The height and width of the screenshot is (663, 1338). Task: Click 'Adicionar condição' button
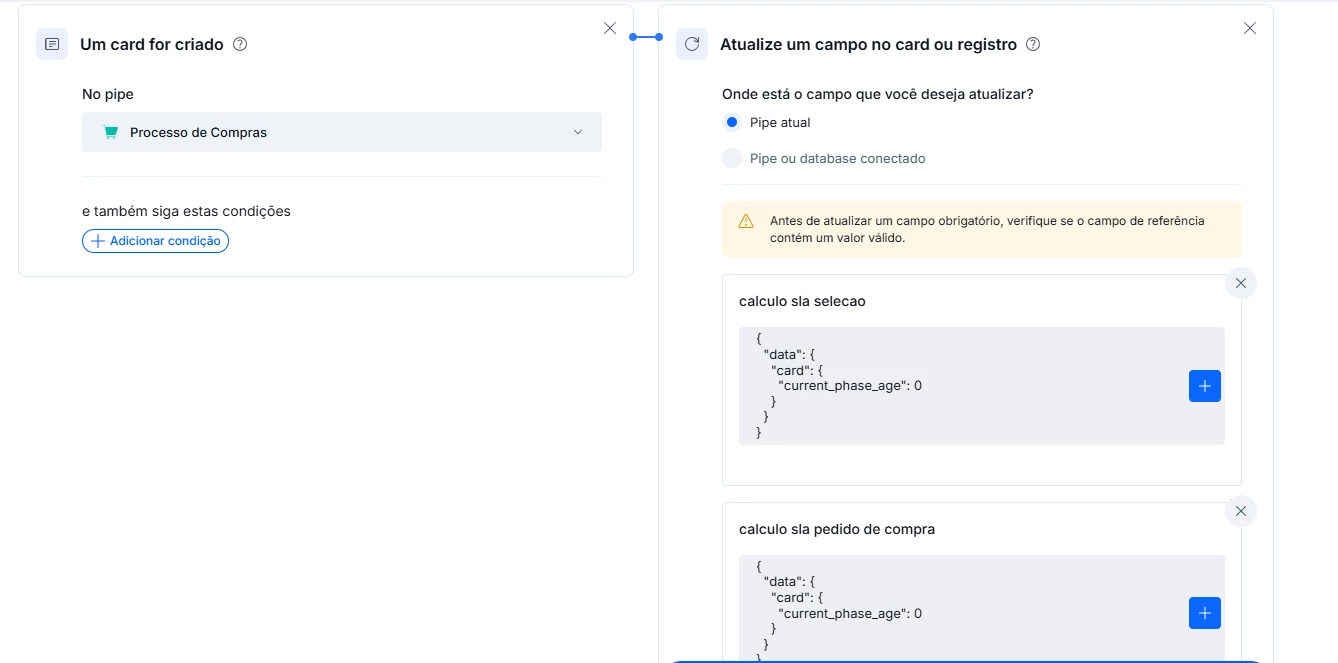click(x=155, y=241)
